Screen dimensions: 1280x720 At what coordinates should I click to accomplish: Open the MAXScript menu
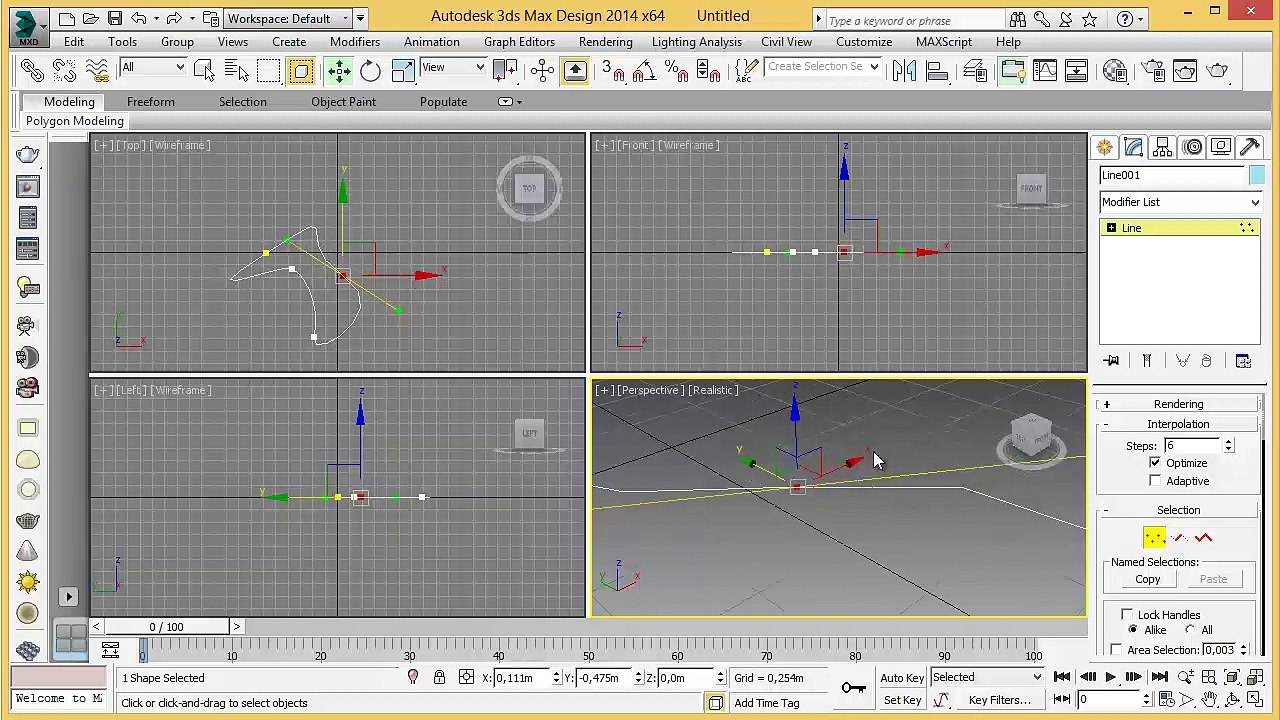[x=943, y=42]
